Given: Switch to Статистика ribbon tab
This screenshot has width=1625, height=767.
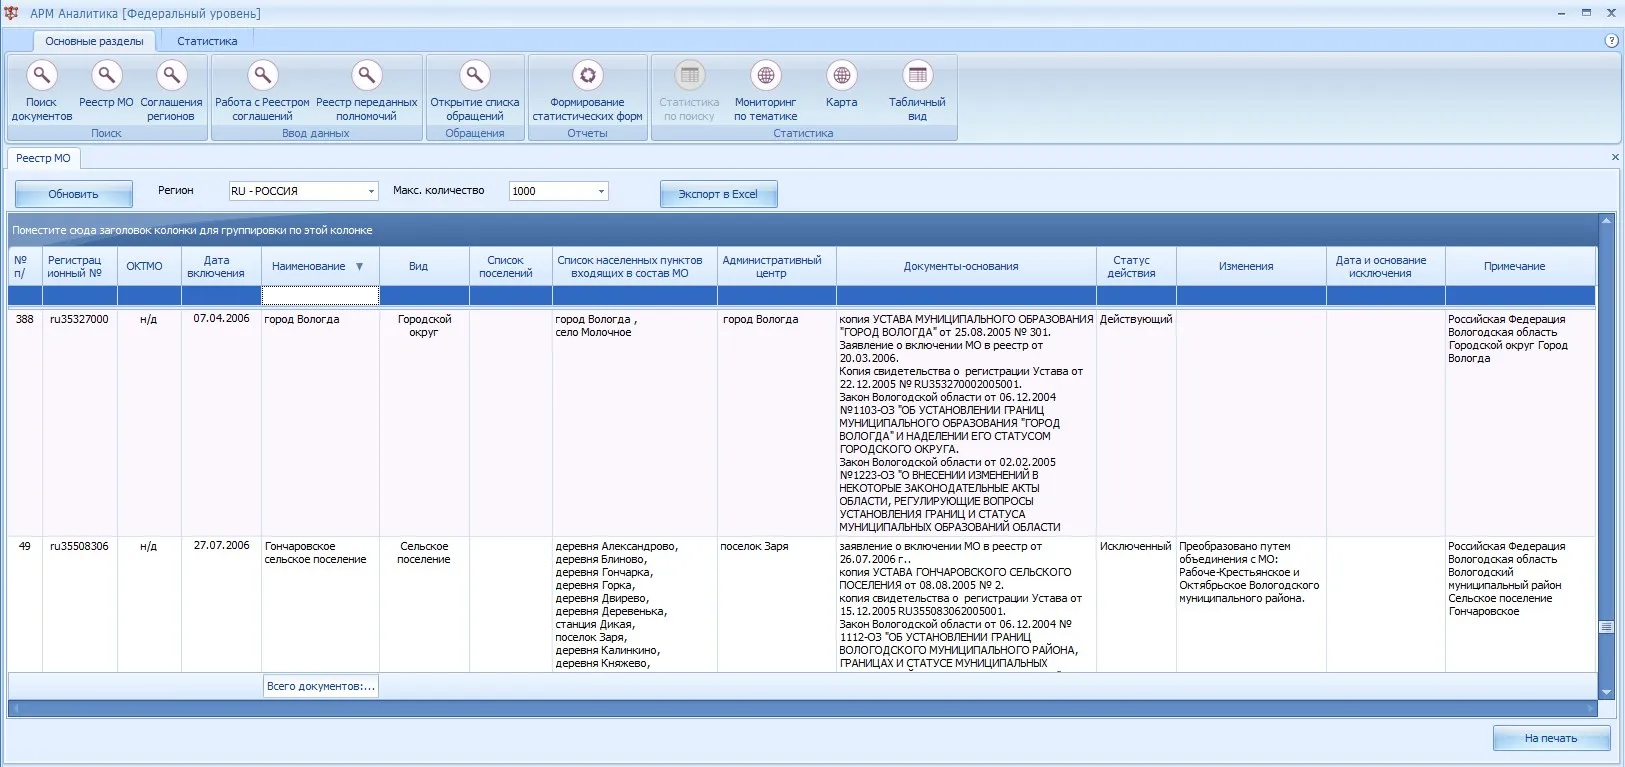Looking at the screenshot, I should tap(207, 41).
